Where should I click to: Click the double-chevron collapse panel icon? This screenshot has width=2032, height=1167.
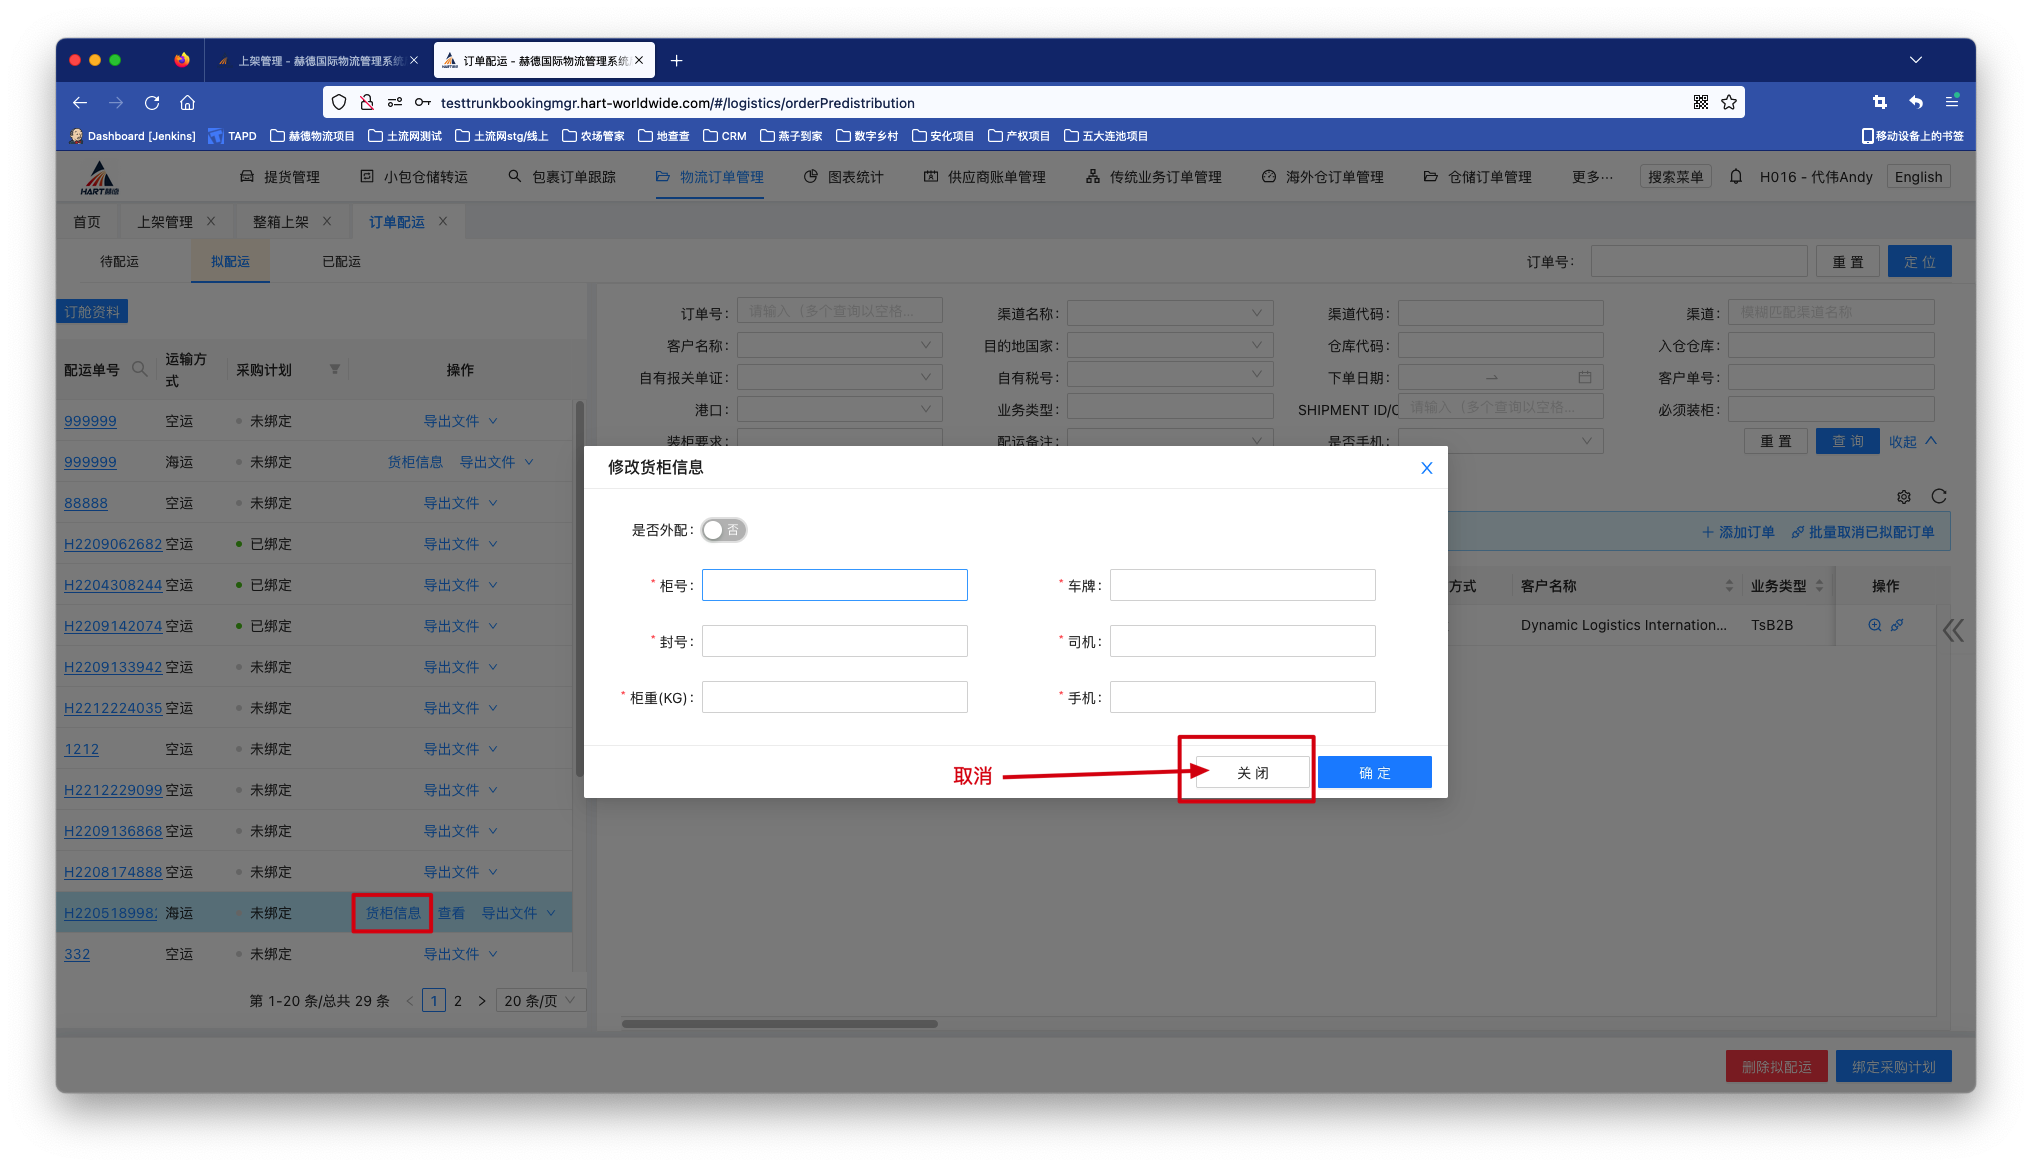click(x=1952, y=630)
